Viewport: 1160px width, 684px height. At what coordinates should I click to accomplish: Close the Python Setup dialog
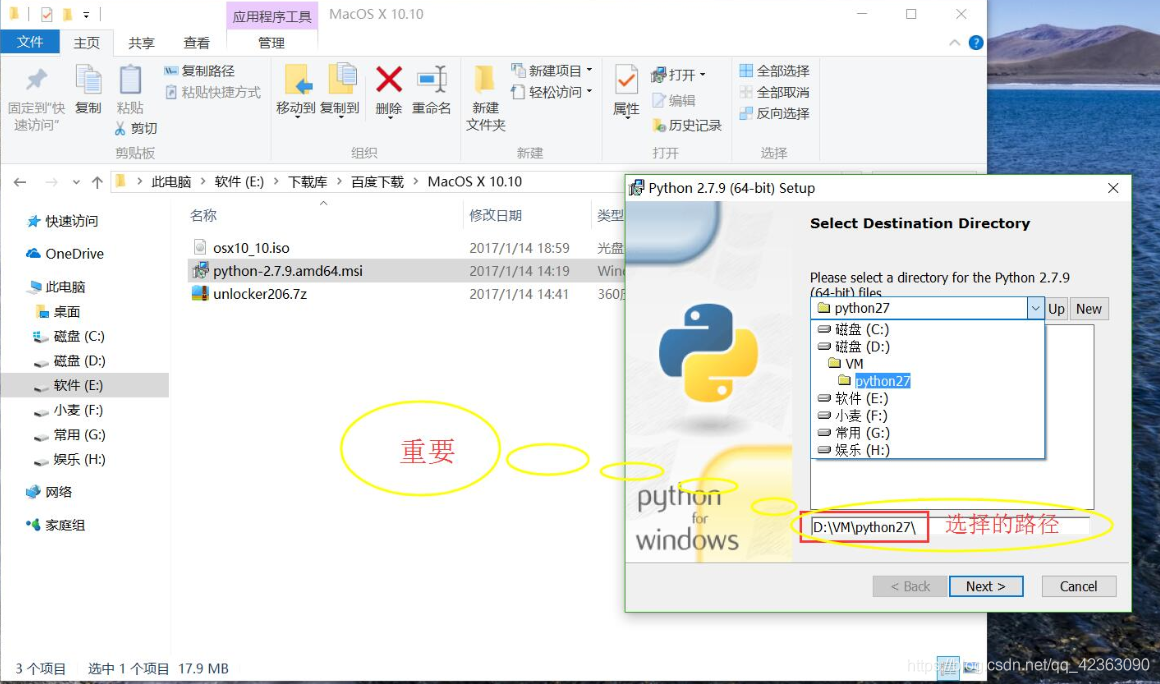1113,189
